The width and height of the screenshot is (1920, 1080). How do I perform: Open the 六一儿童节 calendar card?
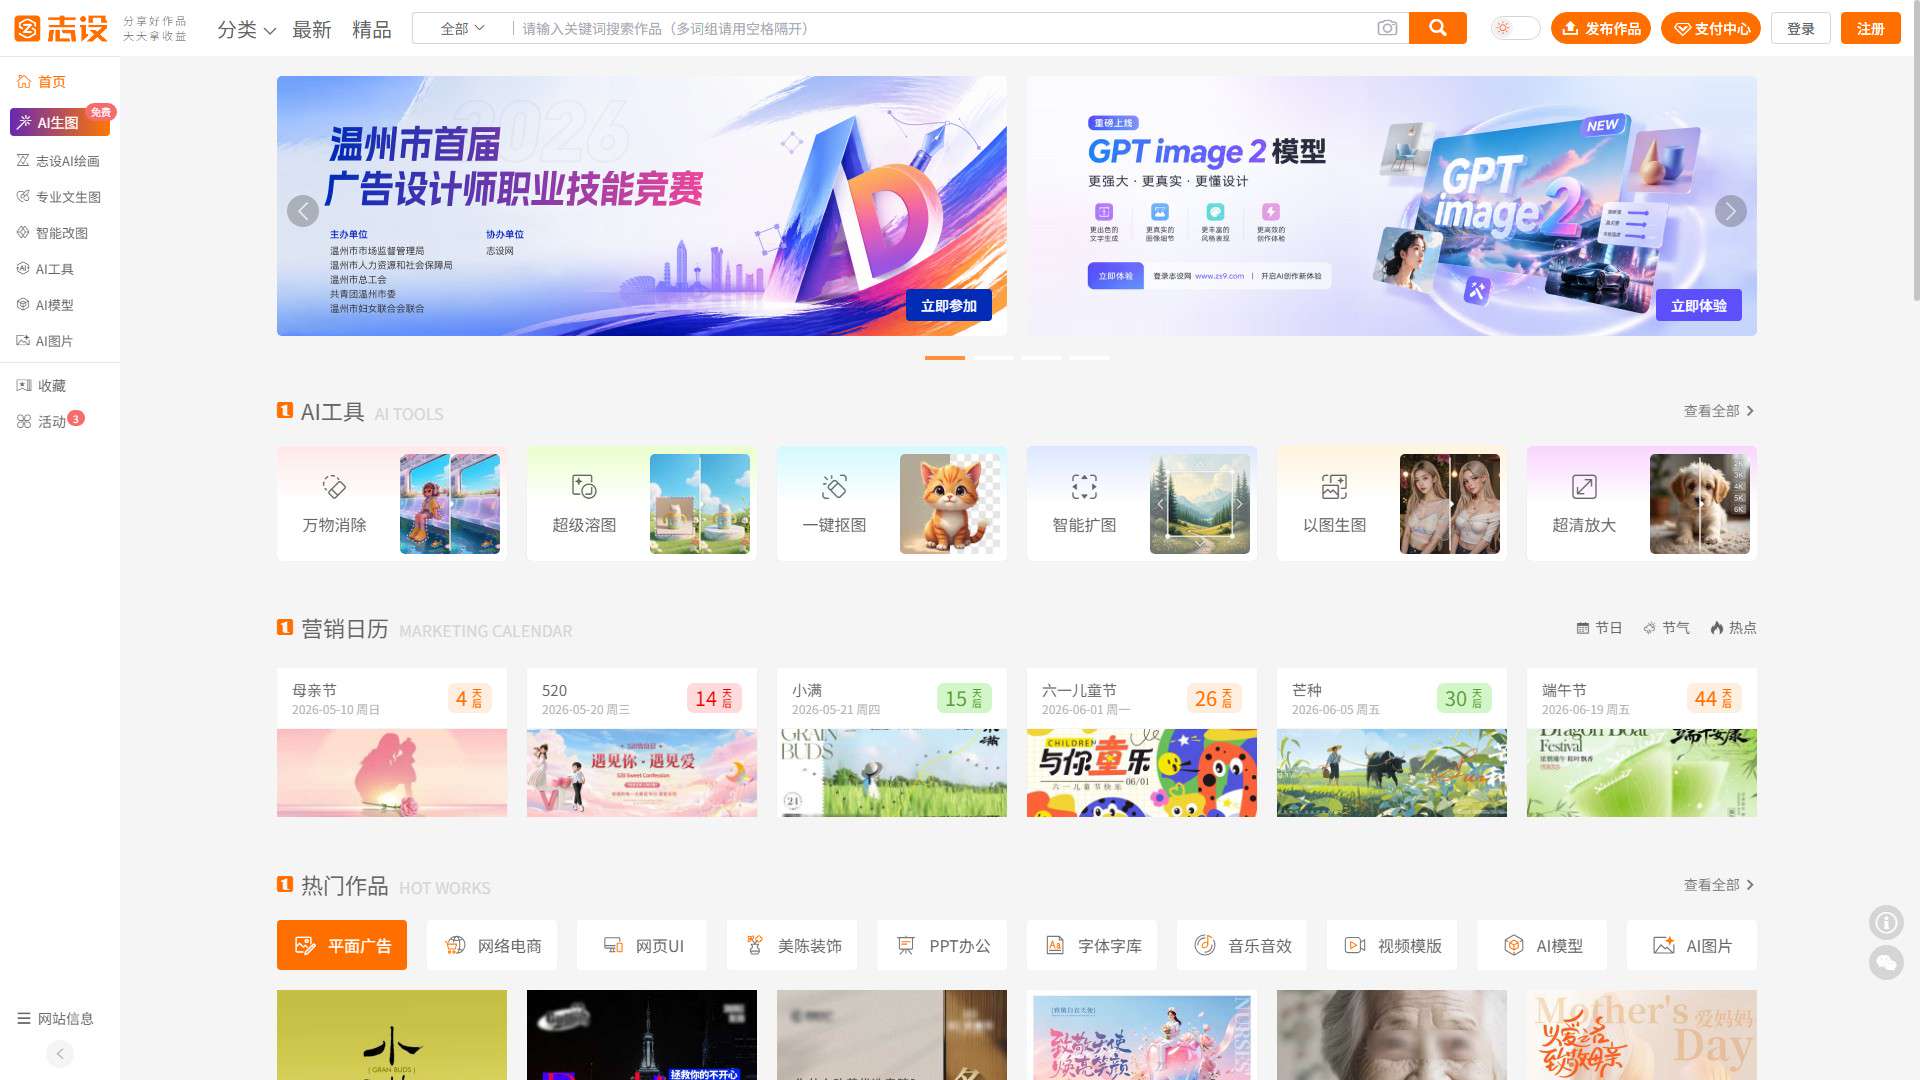tap(1142, 742)
